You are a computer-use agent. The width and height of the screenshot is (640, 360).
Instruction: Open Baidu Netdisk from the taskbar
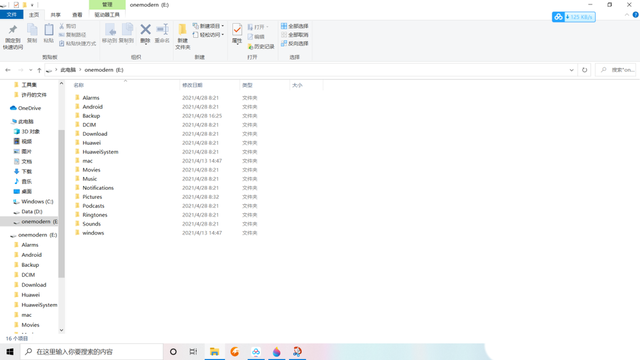click(x=256, y=351)
